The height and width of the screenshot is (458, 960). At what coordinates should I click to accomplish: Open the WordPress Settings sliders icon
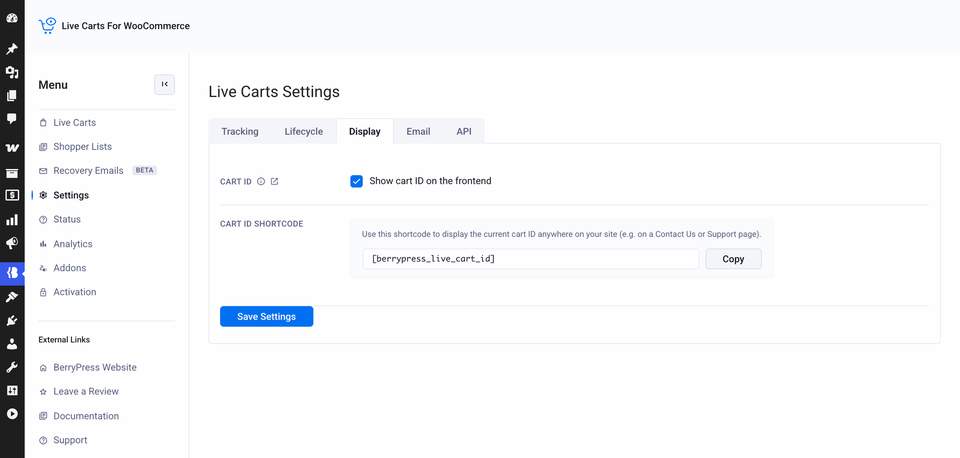coord(12,391)
